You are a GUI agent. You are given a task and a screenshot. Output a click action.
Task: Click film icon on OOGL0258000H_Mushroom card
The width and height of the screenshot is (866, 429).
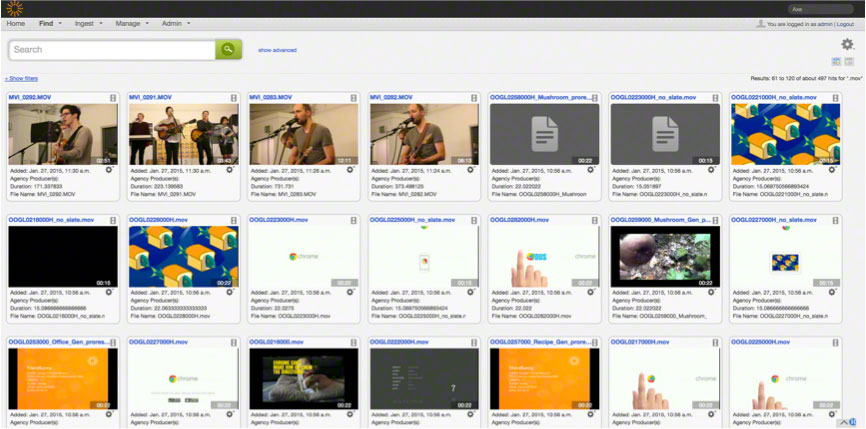pos(594,98)
